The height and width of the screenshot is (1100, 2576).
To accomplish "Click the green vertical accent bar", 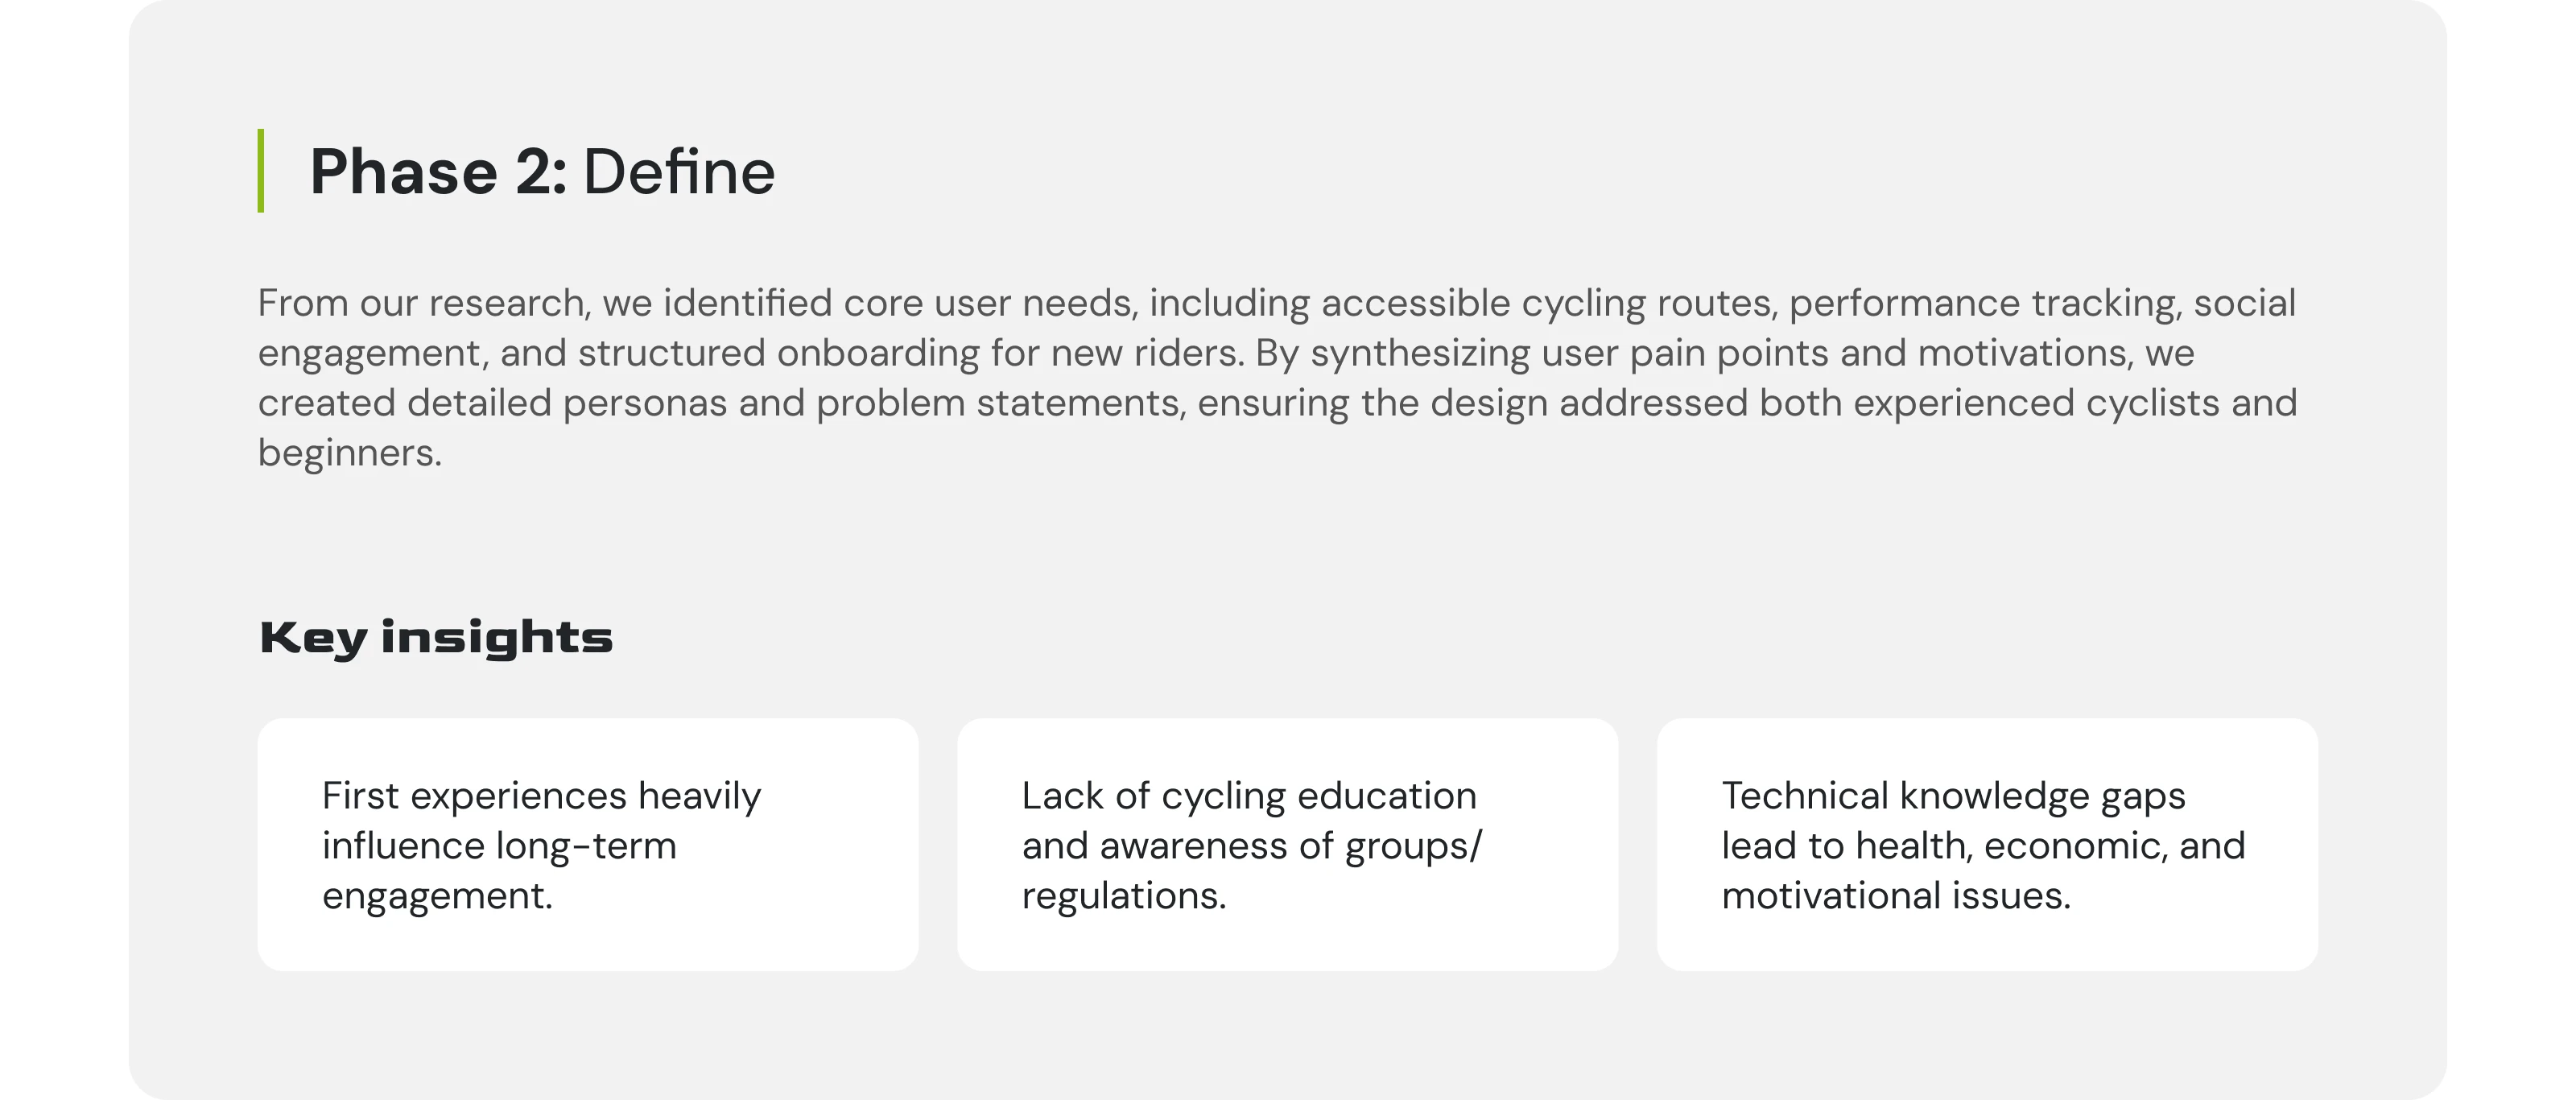I will (x=261, y=170).
